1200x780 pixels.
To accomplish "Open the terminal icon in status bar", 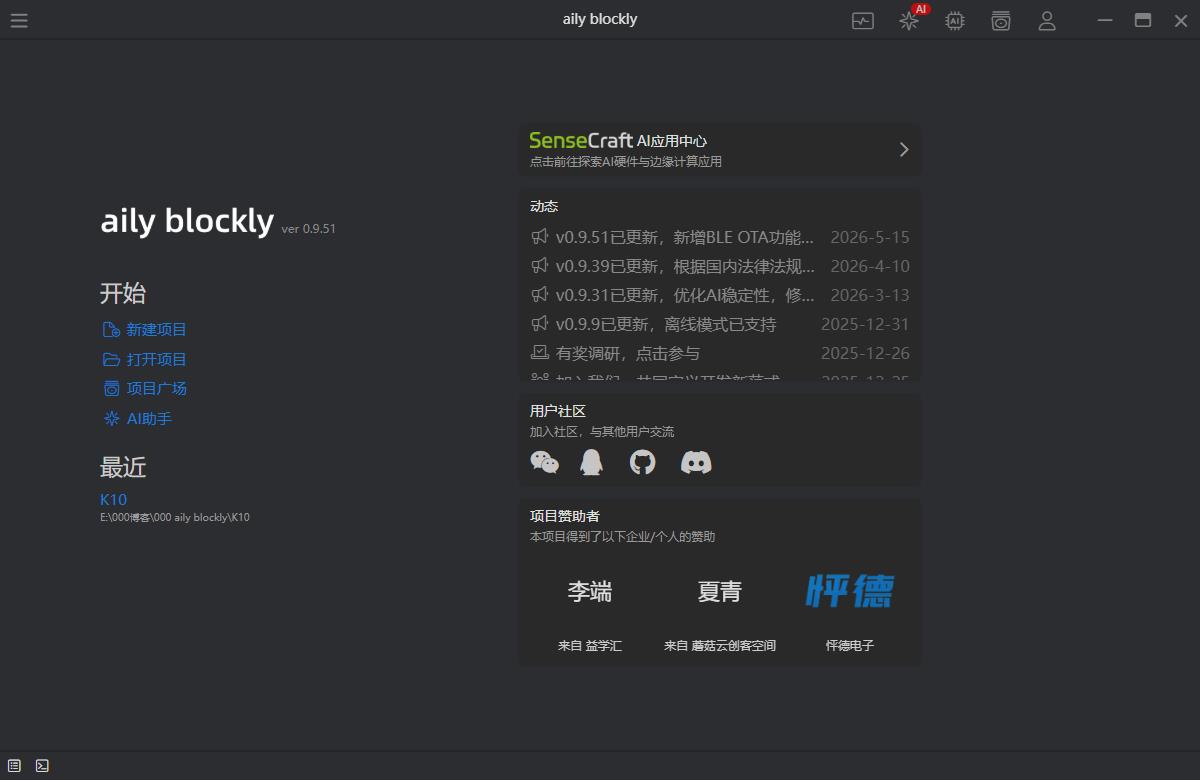I will point(42,766).
